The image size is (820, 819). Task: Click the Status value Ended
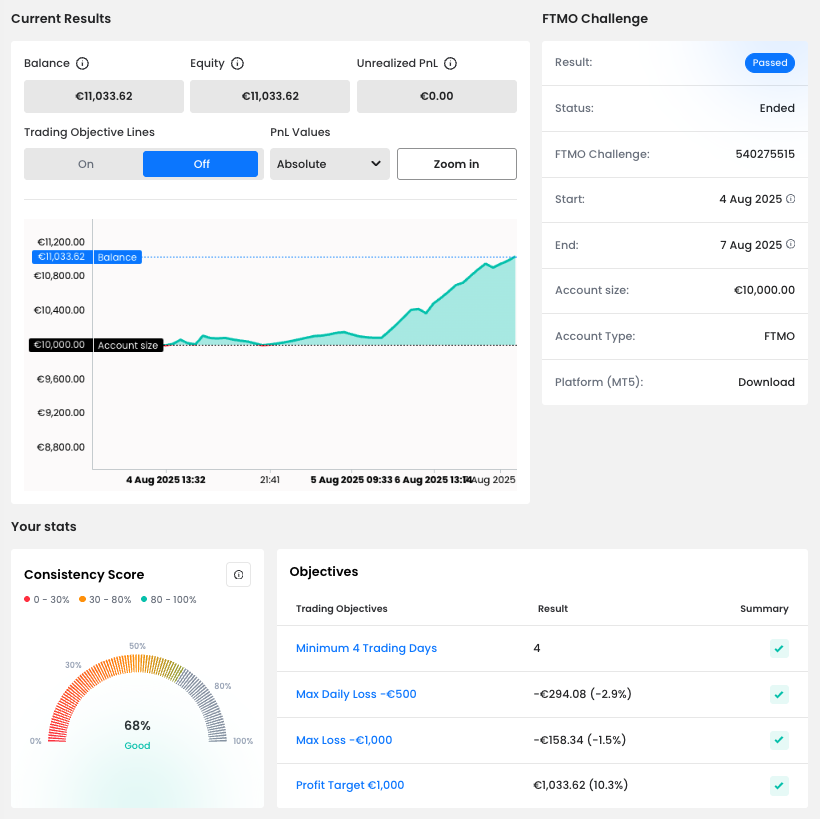777,108
